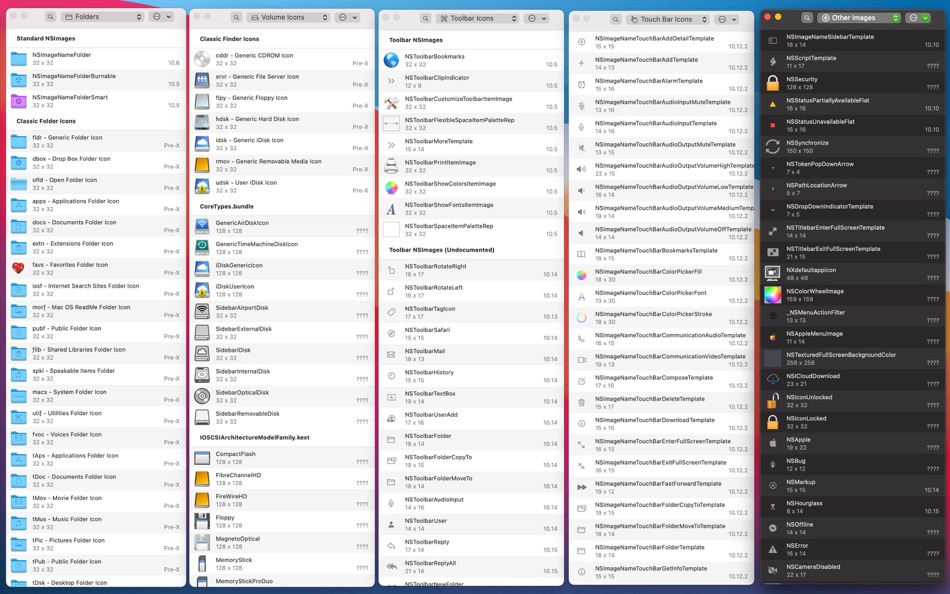Click the NSImageNameFolderBurnable folder icon
The width and height of the screenshot is (950, 594).
pyautogui.click(x=19, y=80)
